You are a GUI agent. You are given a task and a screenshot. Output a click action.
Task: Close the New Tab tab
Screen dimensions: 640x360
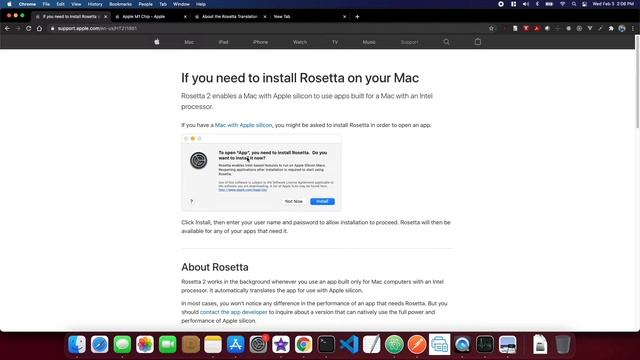click(x=344, y=17)
